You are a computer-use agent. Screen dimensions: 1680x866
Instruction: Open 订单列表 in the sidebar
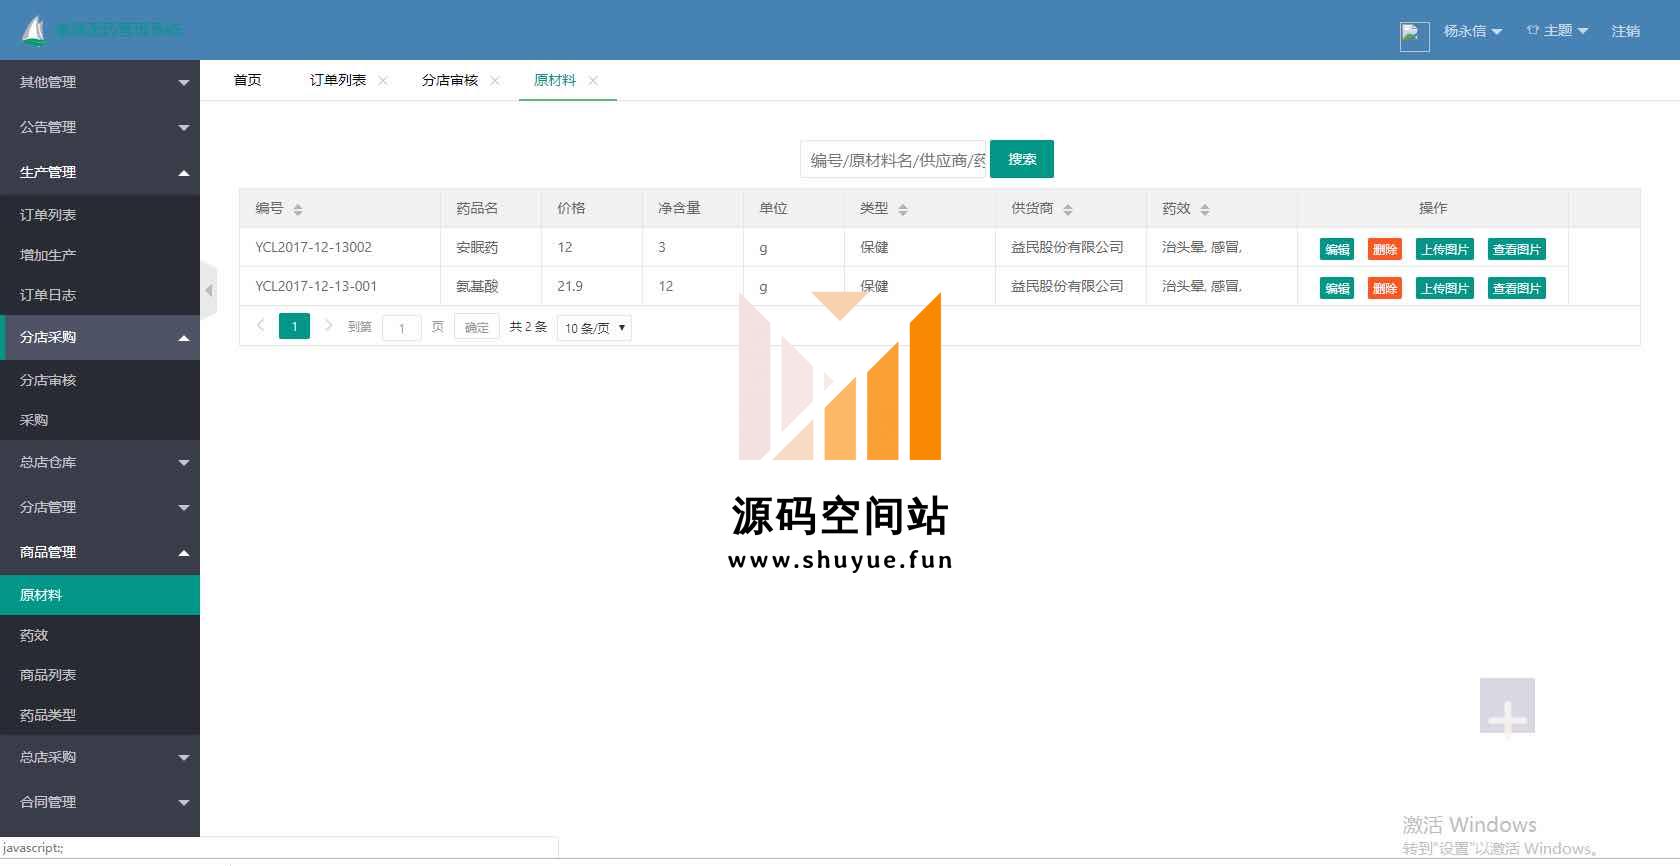coord(100,215)
